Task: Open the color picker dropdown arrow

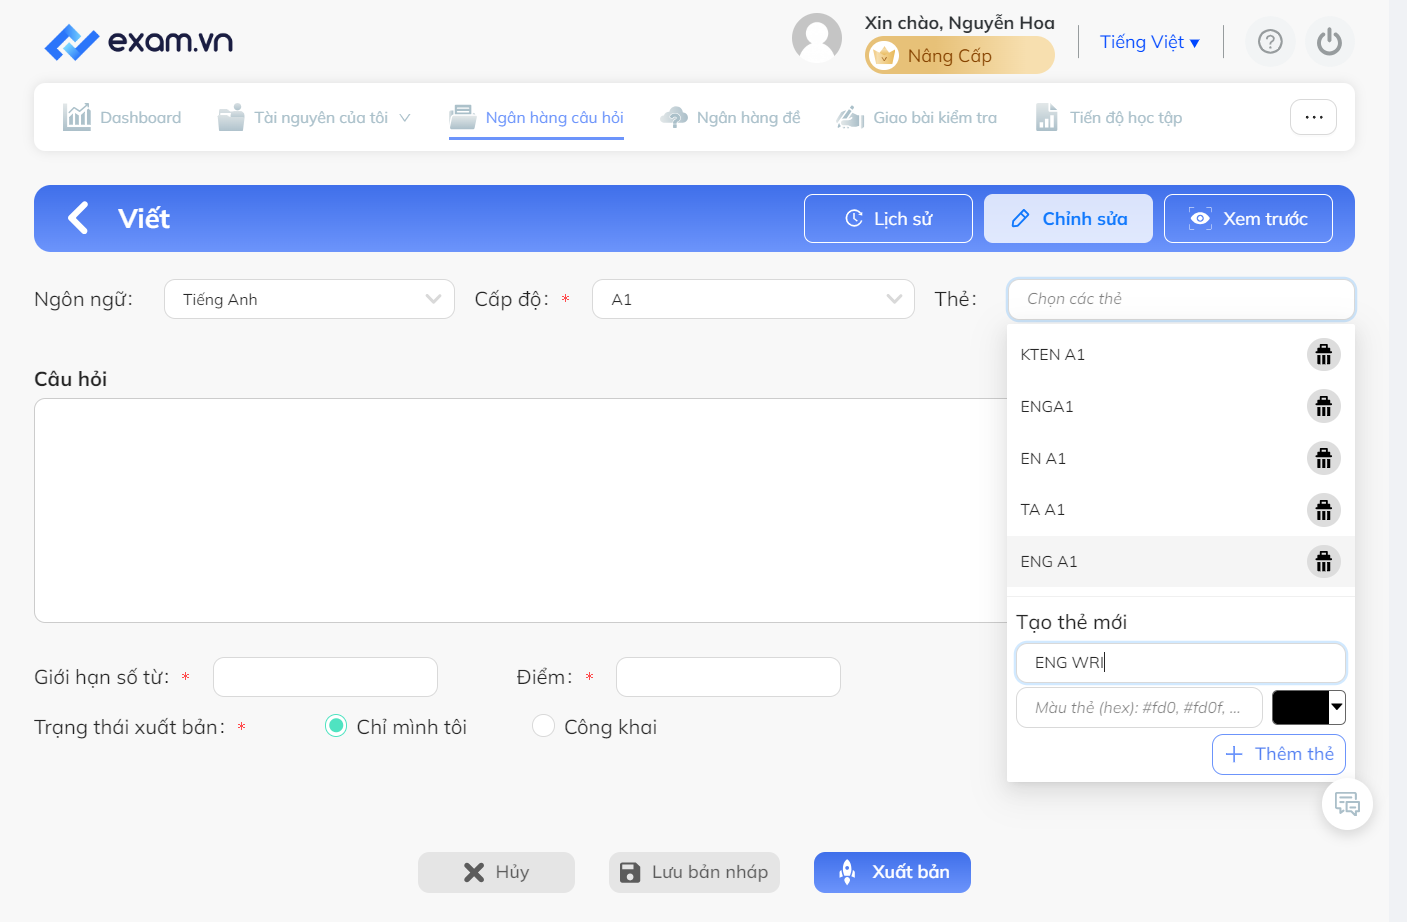Action: tap(1337, 707)
